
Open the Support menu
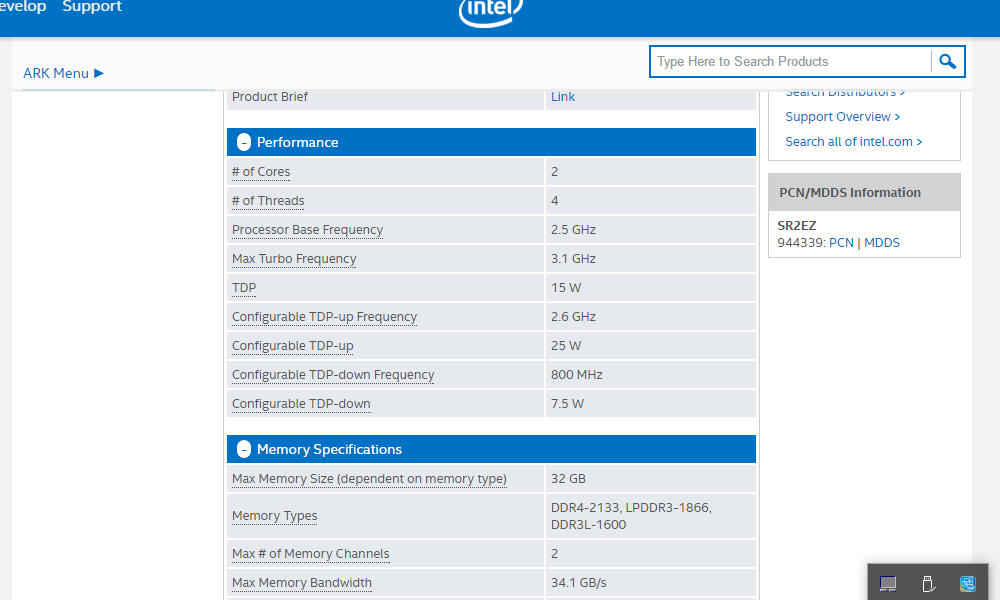(x=92, y=6)
